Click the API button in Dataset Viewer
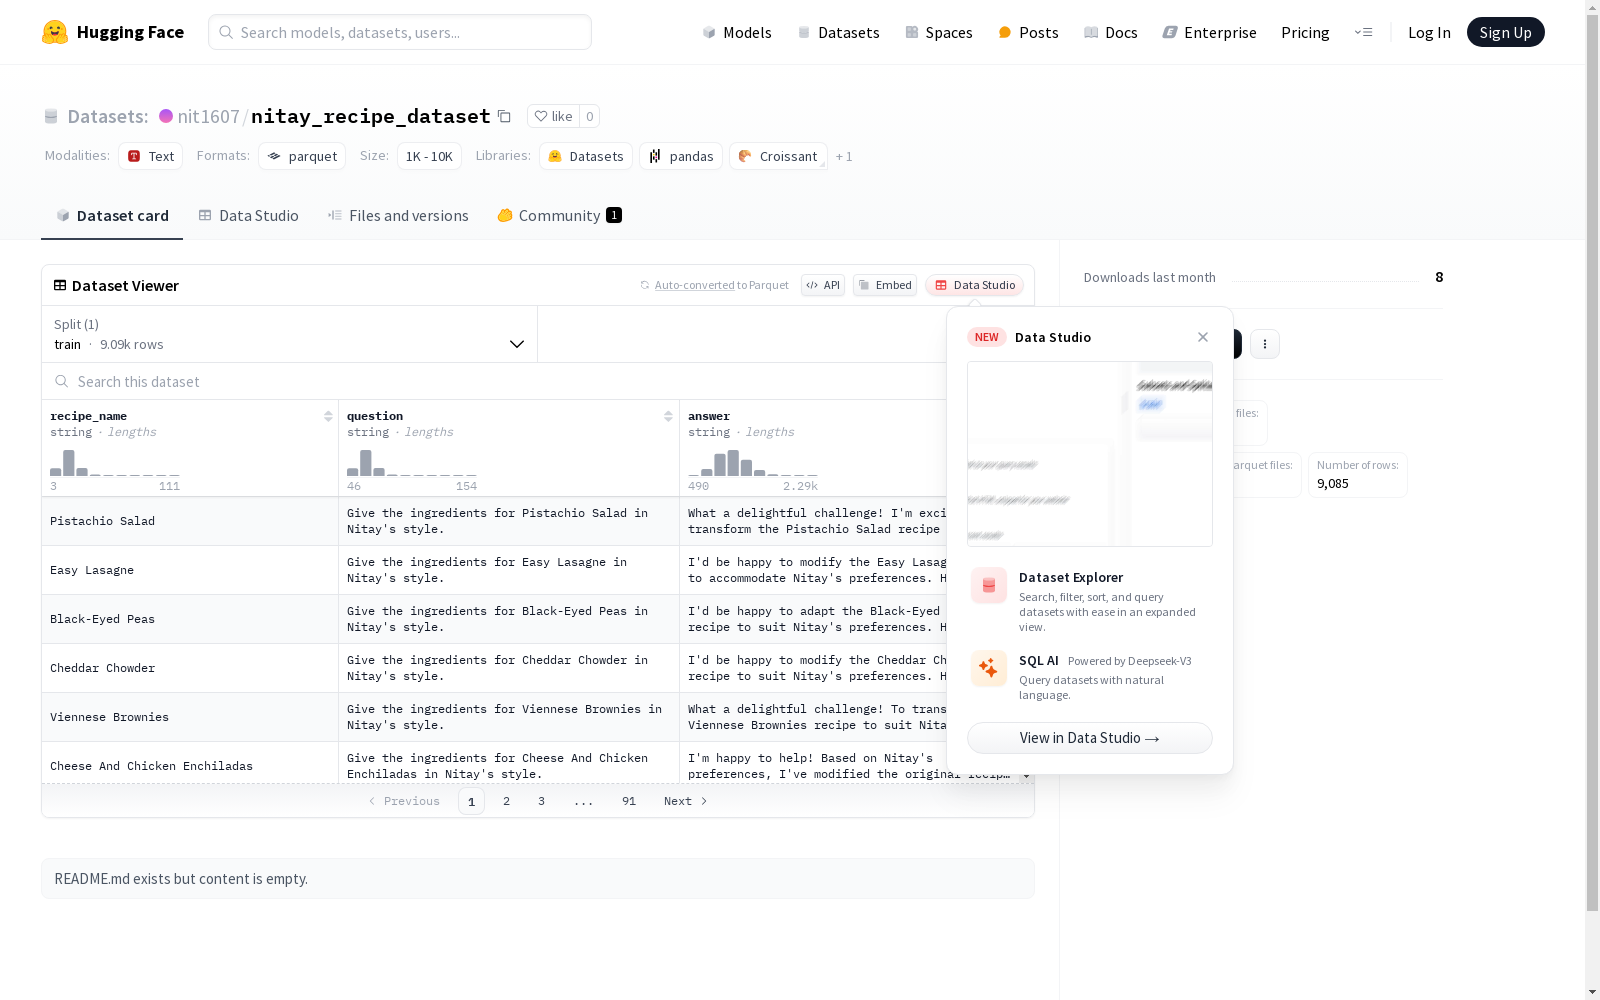Image resolution: width=1600 pixels, height=1000 pixels. click(823, 285)
